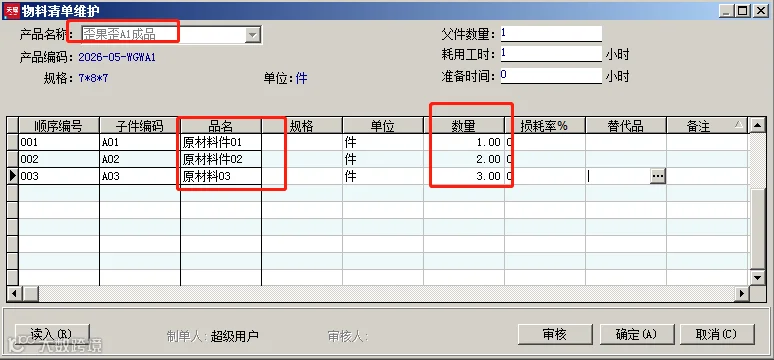The height and width of the screenshot is (360, 774).
Task: Click the current-row arrow indicator of row 003
Action: [12, 176]
